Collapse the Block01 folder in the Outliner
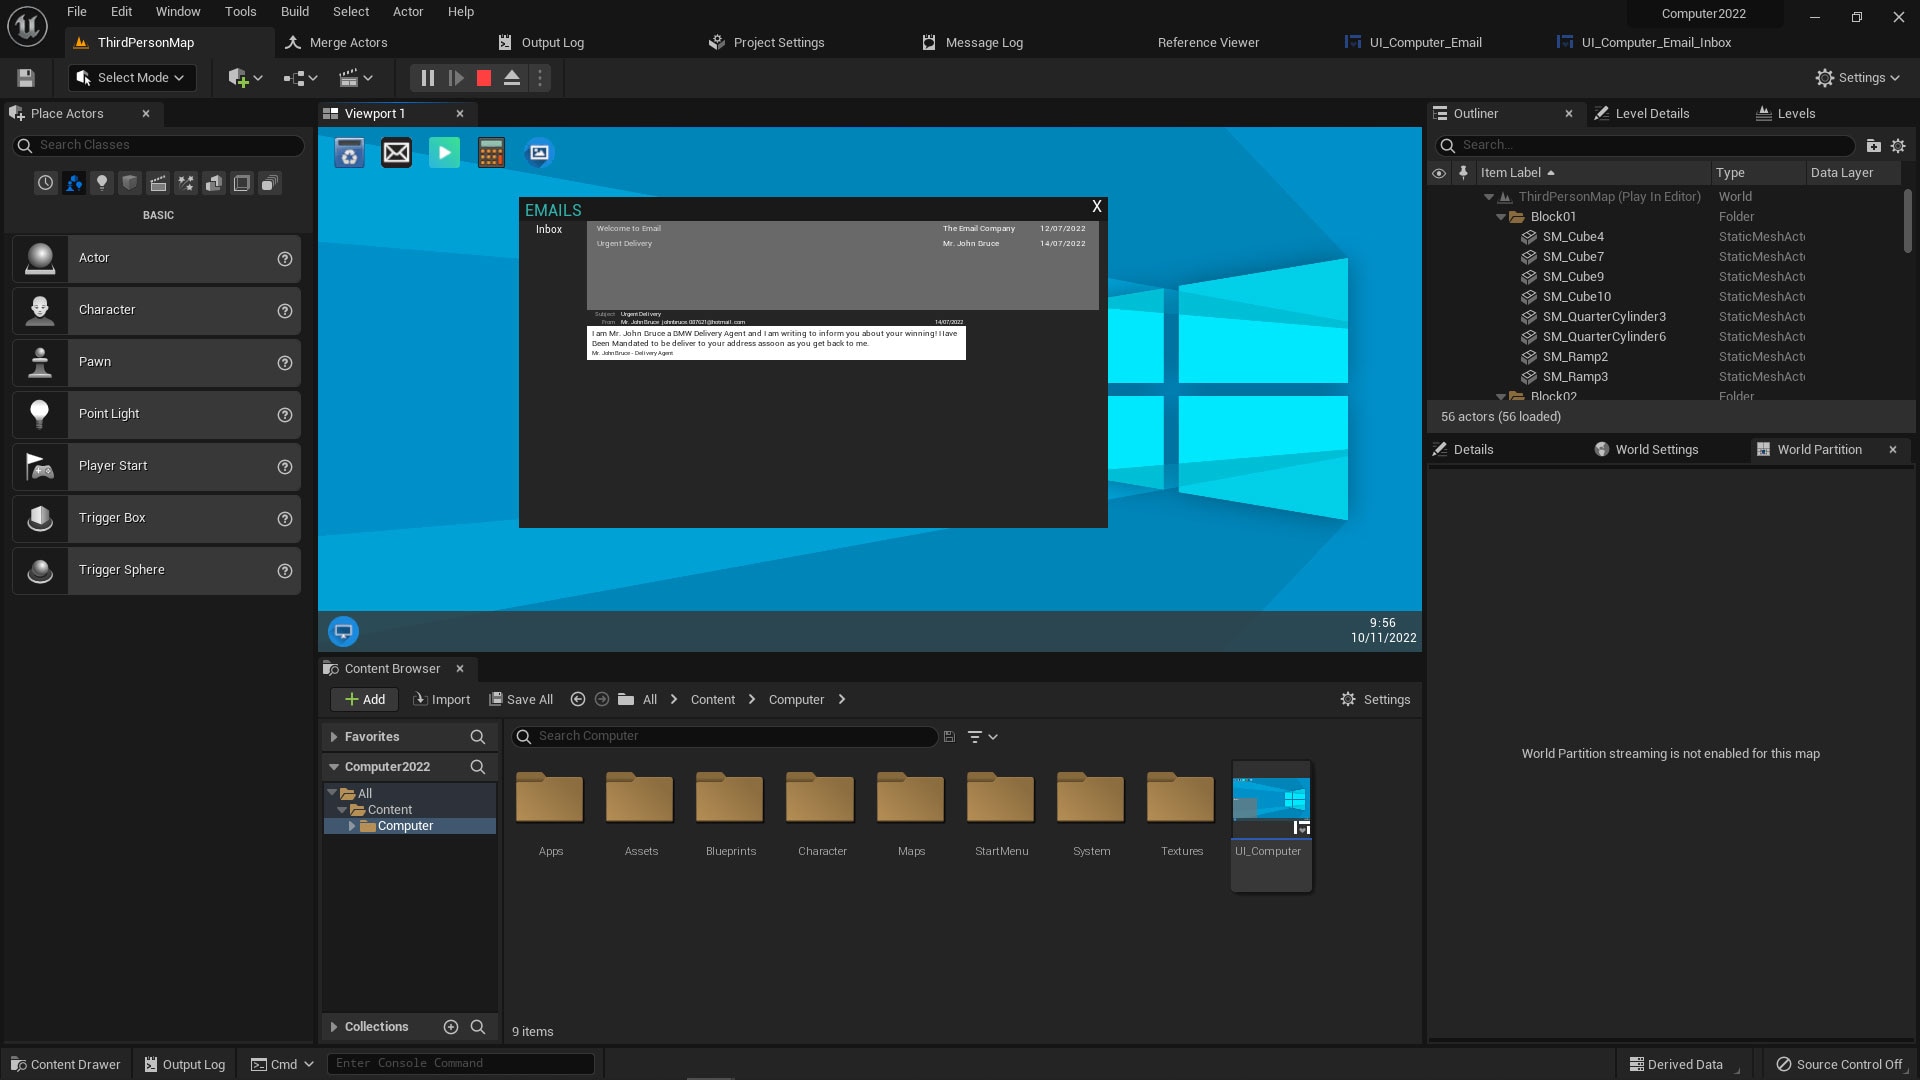The height and width of the screenshot is (1080, 1920). [1501, 217]
